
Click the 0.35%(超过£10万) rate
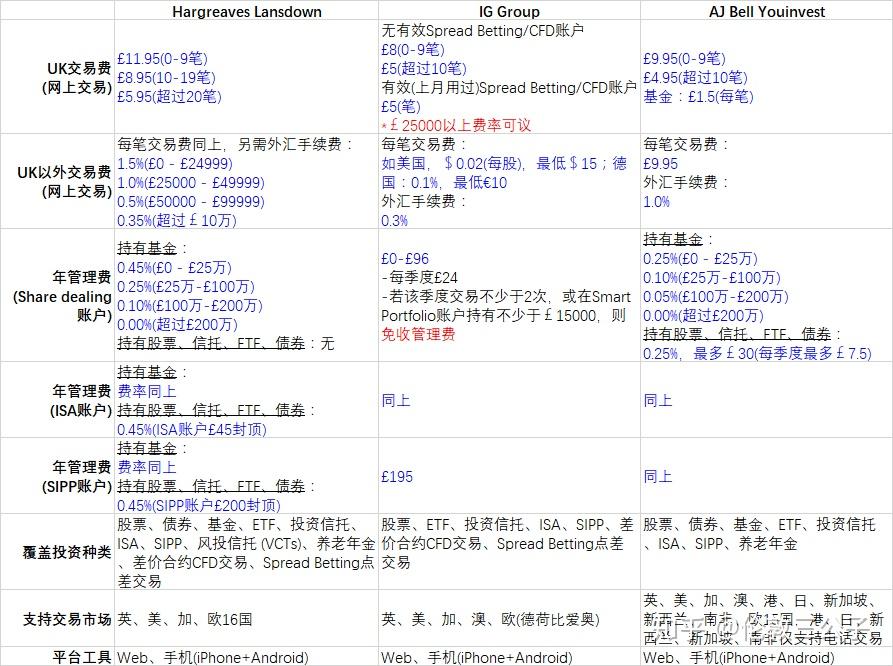(x=177, y=220)
